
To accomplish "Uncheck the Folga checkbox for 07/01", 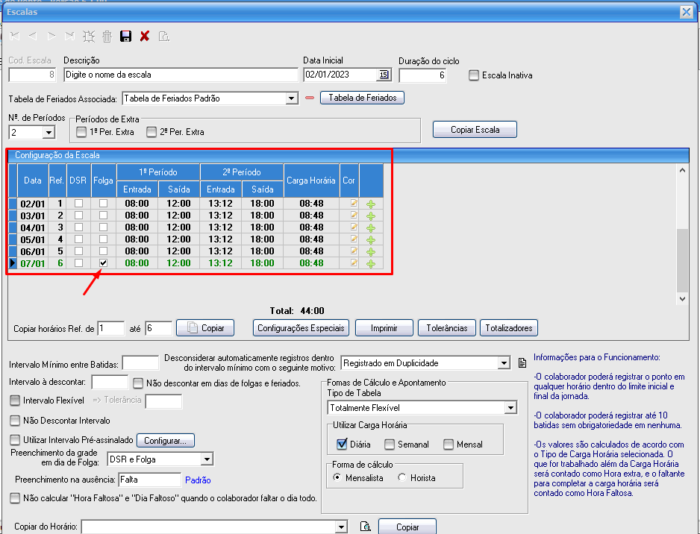I will 103,263.
